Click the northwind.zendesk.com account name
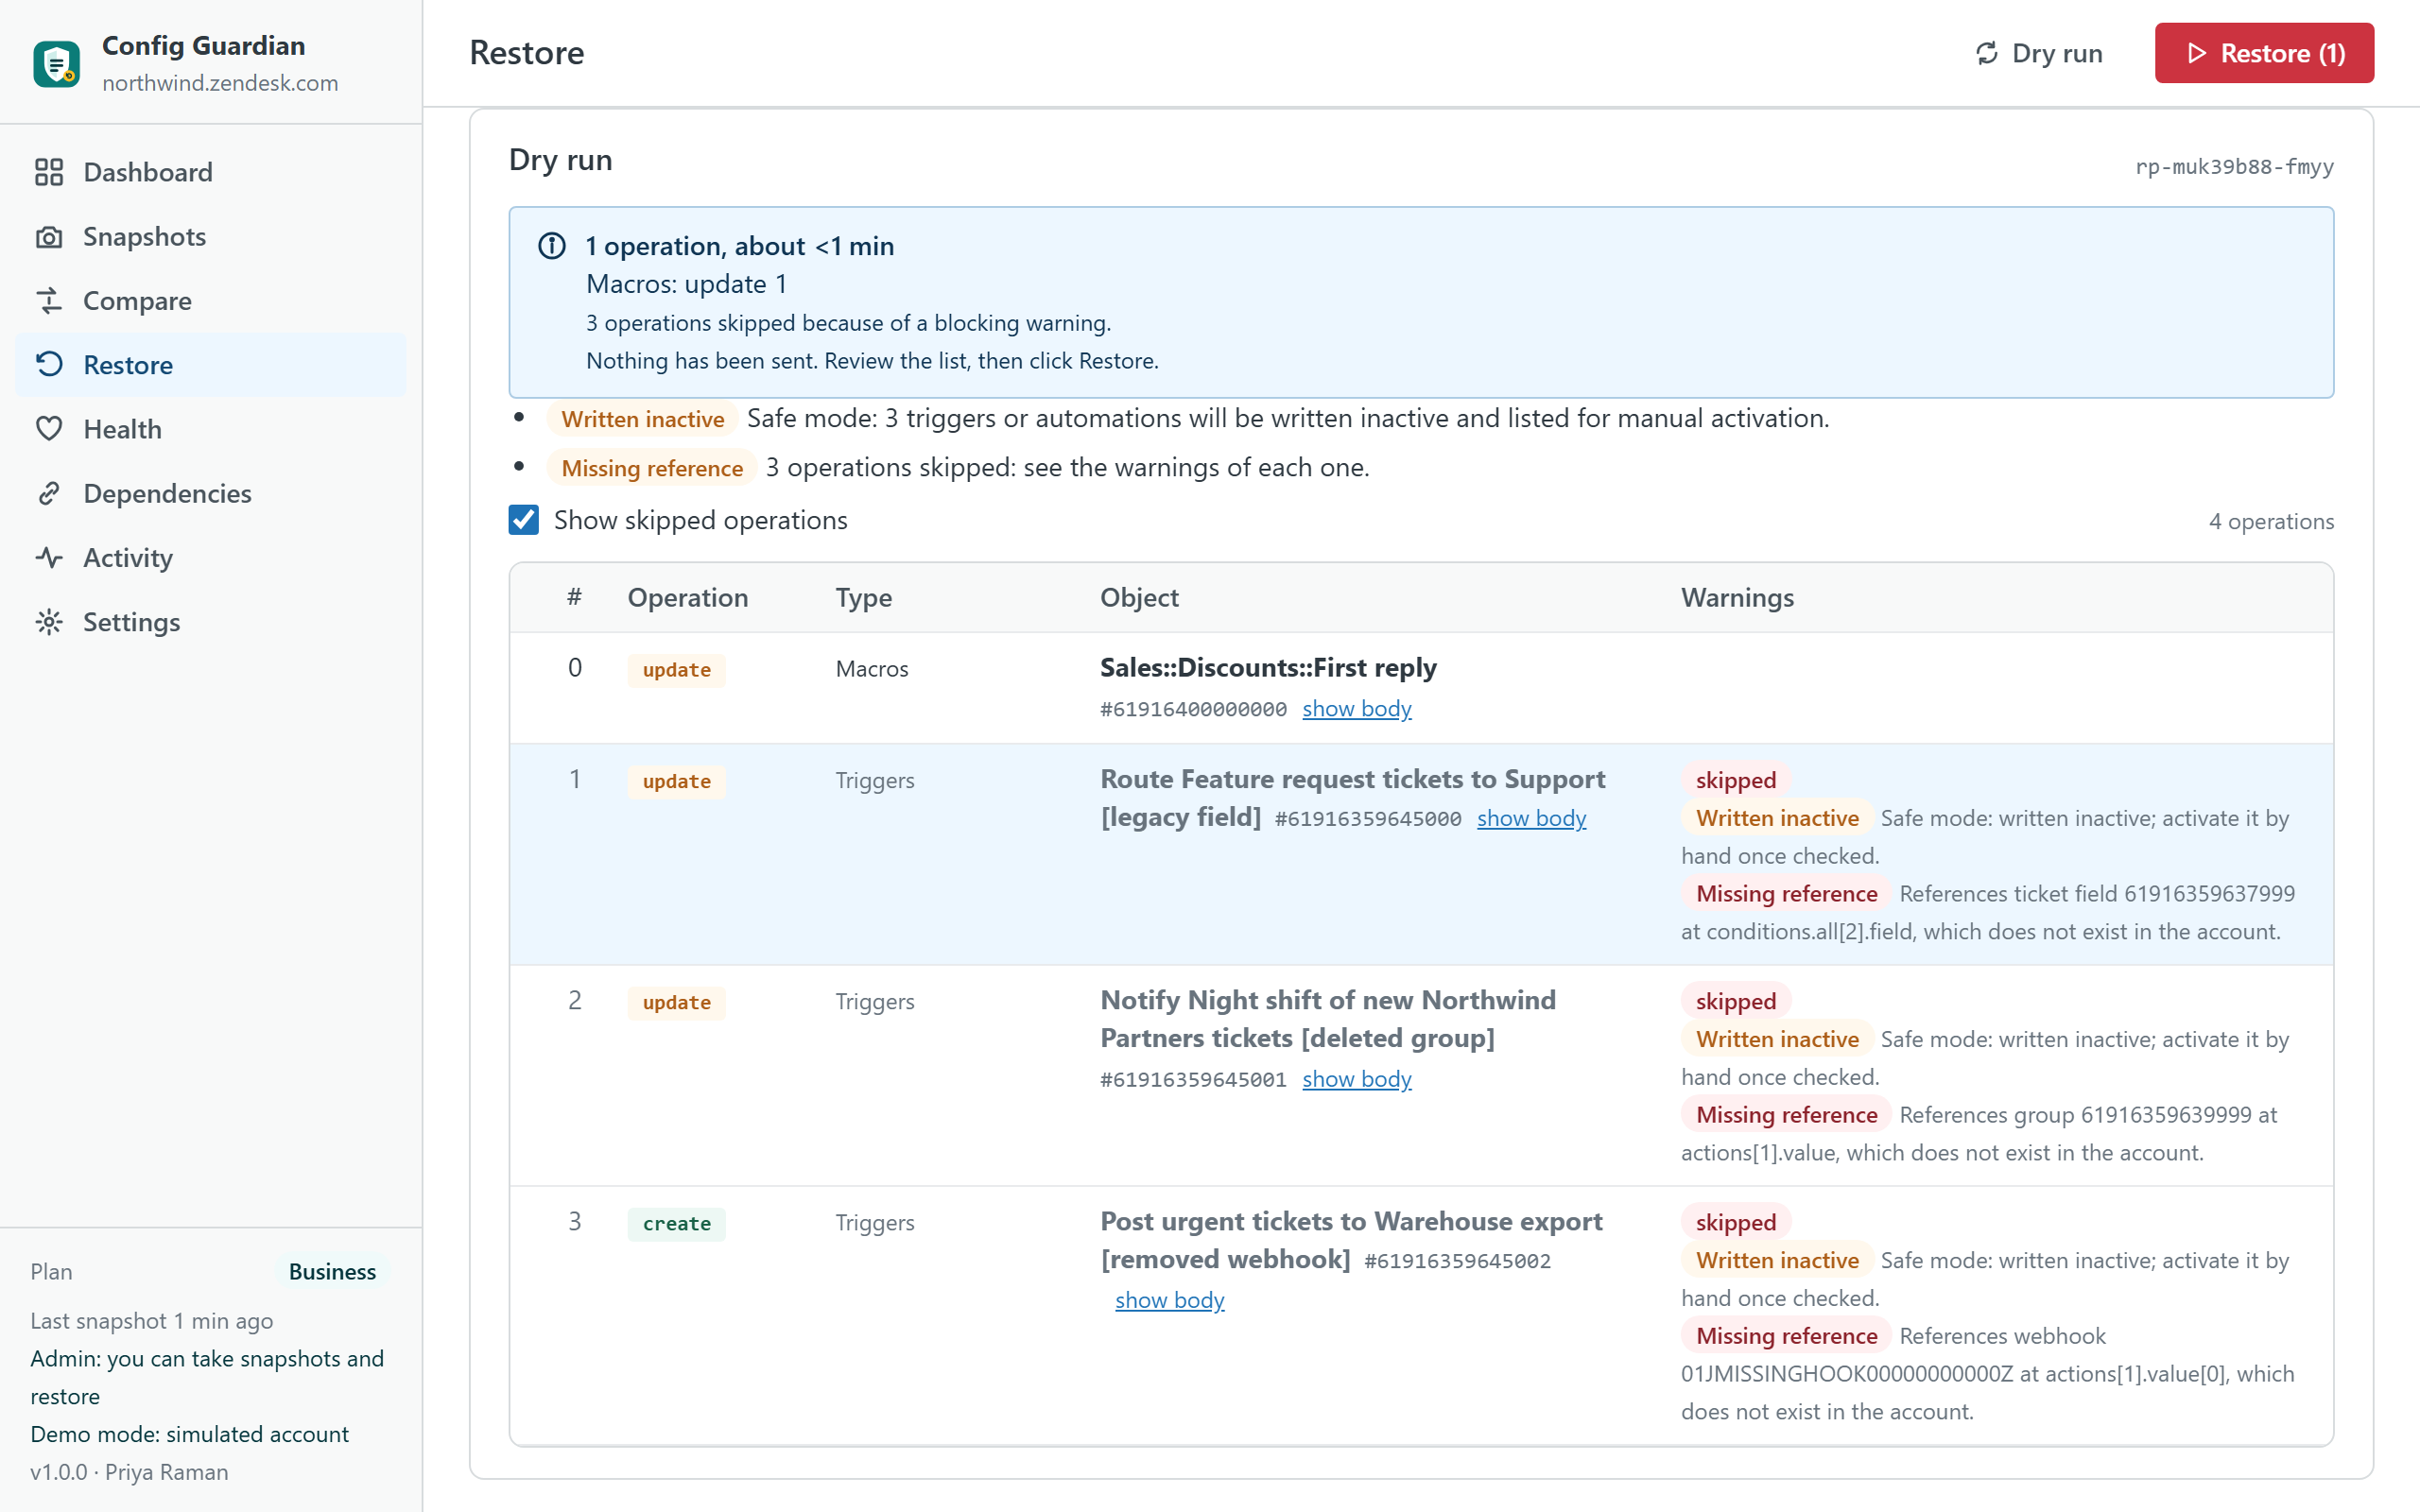Viewport: 2420px width, 1512px height. coord(220,83)
